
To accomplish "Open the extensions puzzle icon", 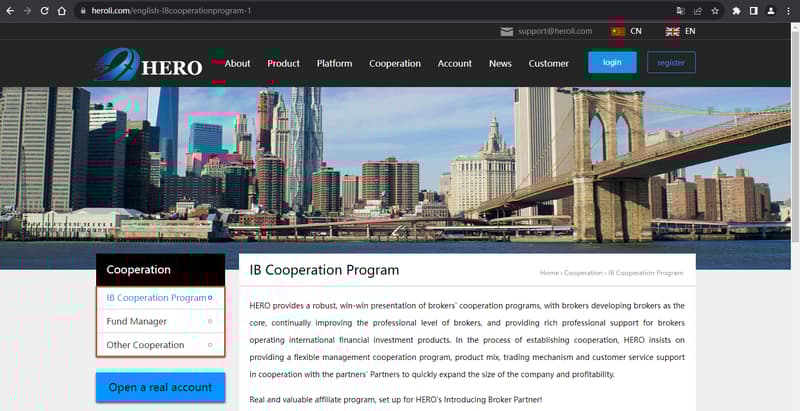I will tap(736, 11).
